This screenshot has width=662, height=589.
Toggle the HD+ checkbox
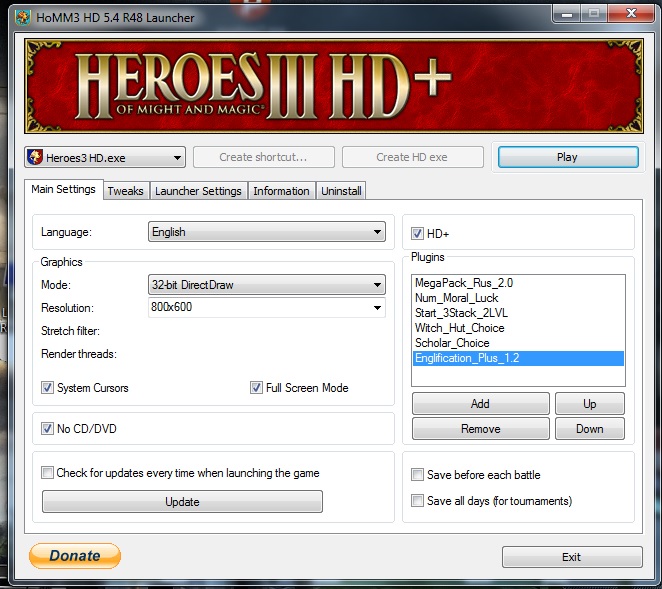(x=417, y=233)
